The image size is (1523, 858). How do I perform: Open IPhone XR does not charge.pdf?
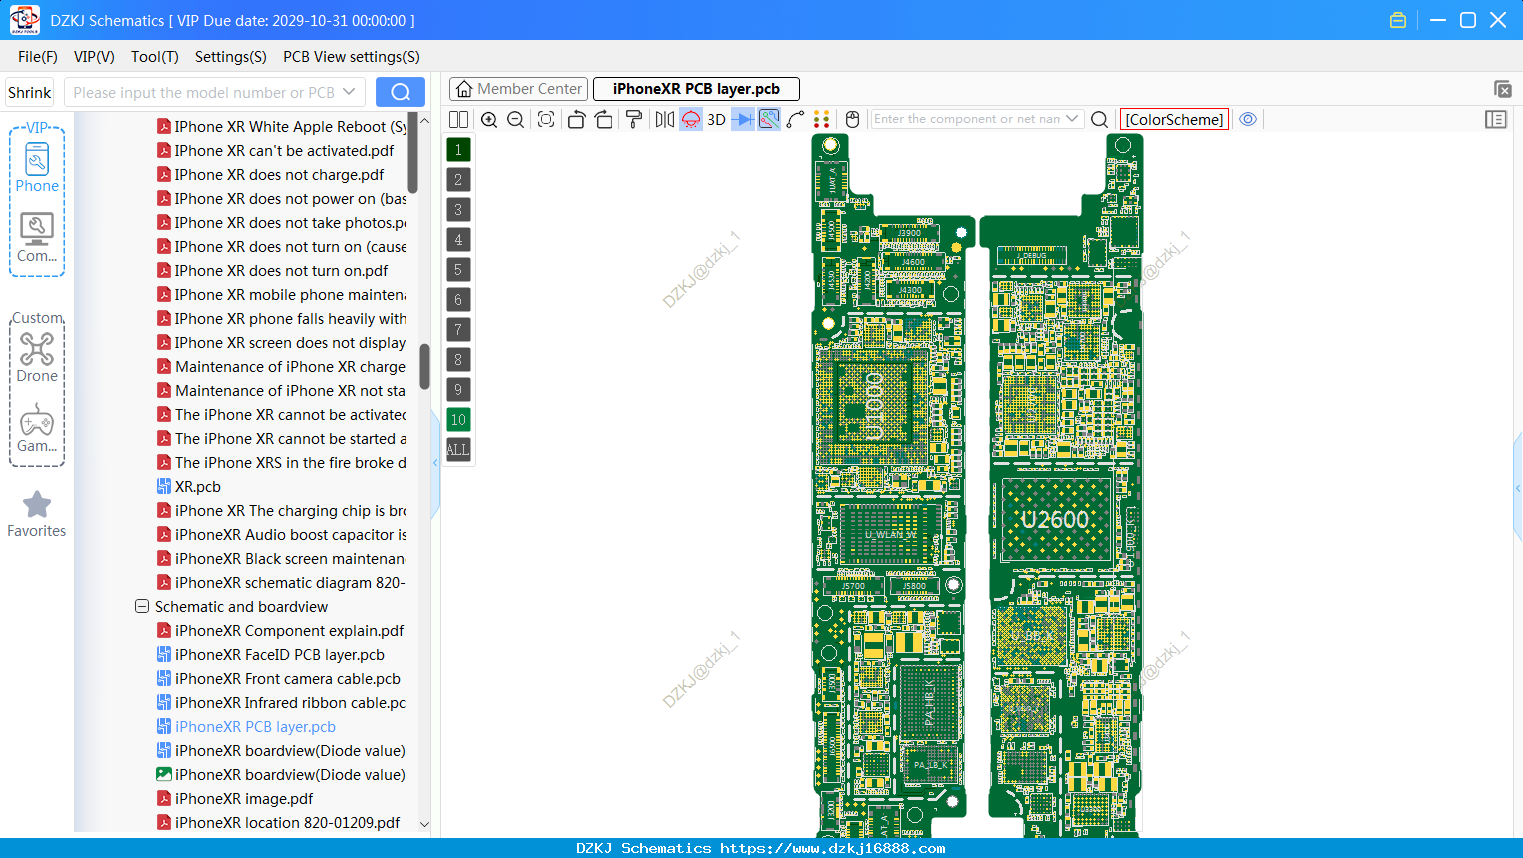tap(270, 175)
